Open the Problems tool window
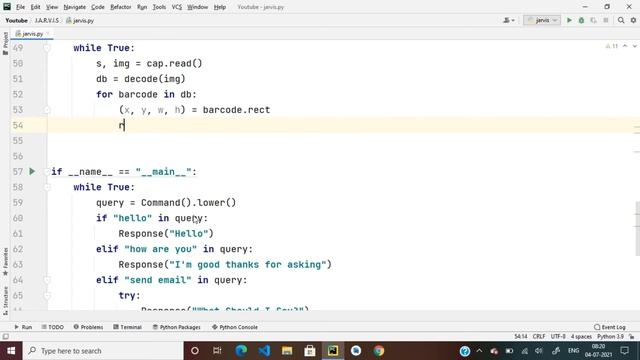The height and width of the screenshot is (360, 640). click(x=88, y=327)
